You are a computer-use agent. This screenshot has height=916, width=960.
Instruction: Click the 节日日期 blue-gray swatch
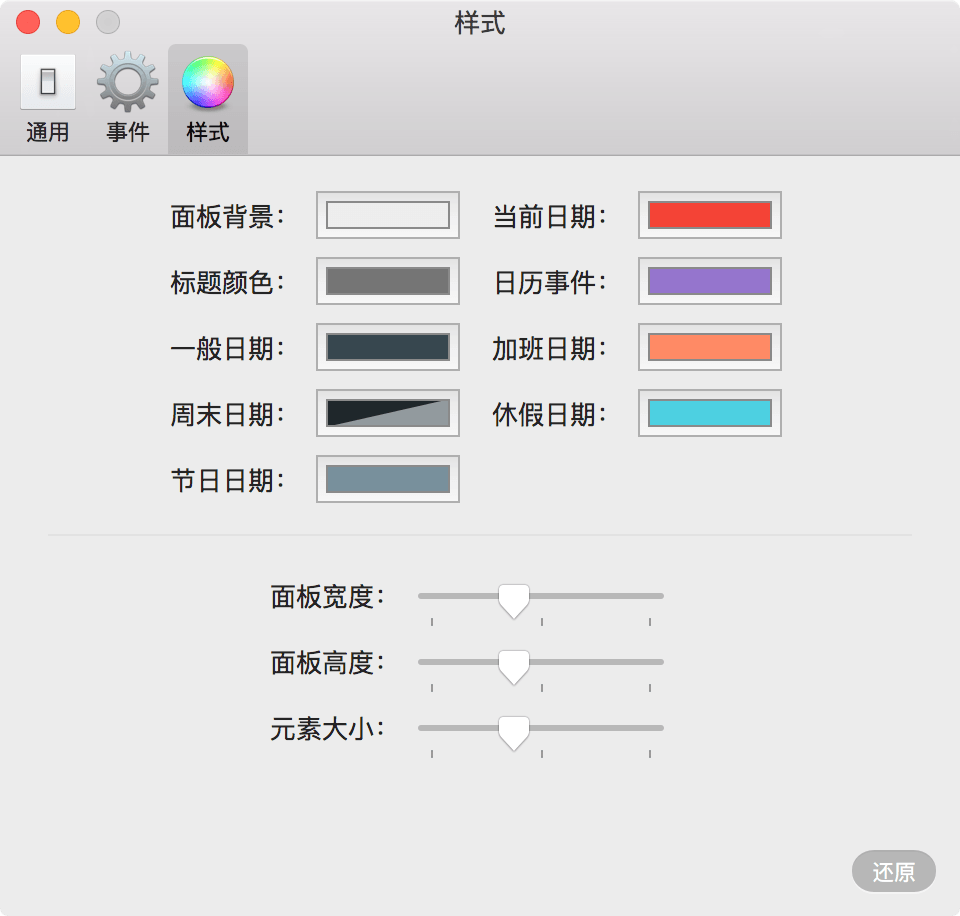(388, 479)
